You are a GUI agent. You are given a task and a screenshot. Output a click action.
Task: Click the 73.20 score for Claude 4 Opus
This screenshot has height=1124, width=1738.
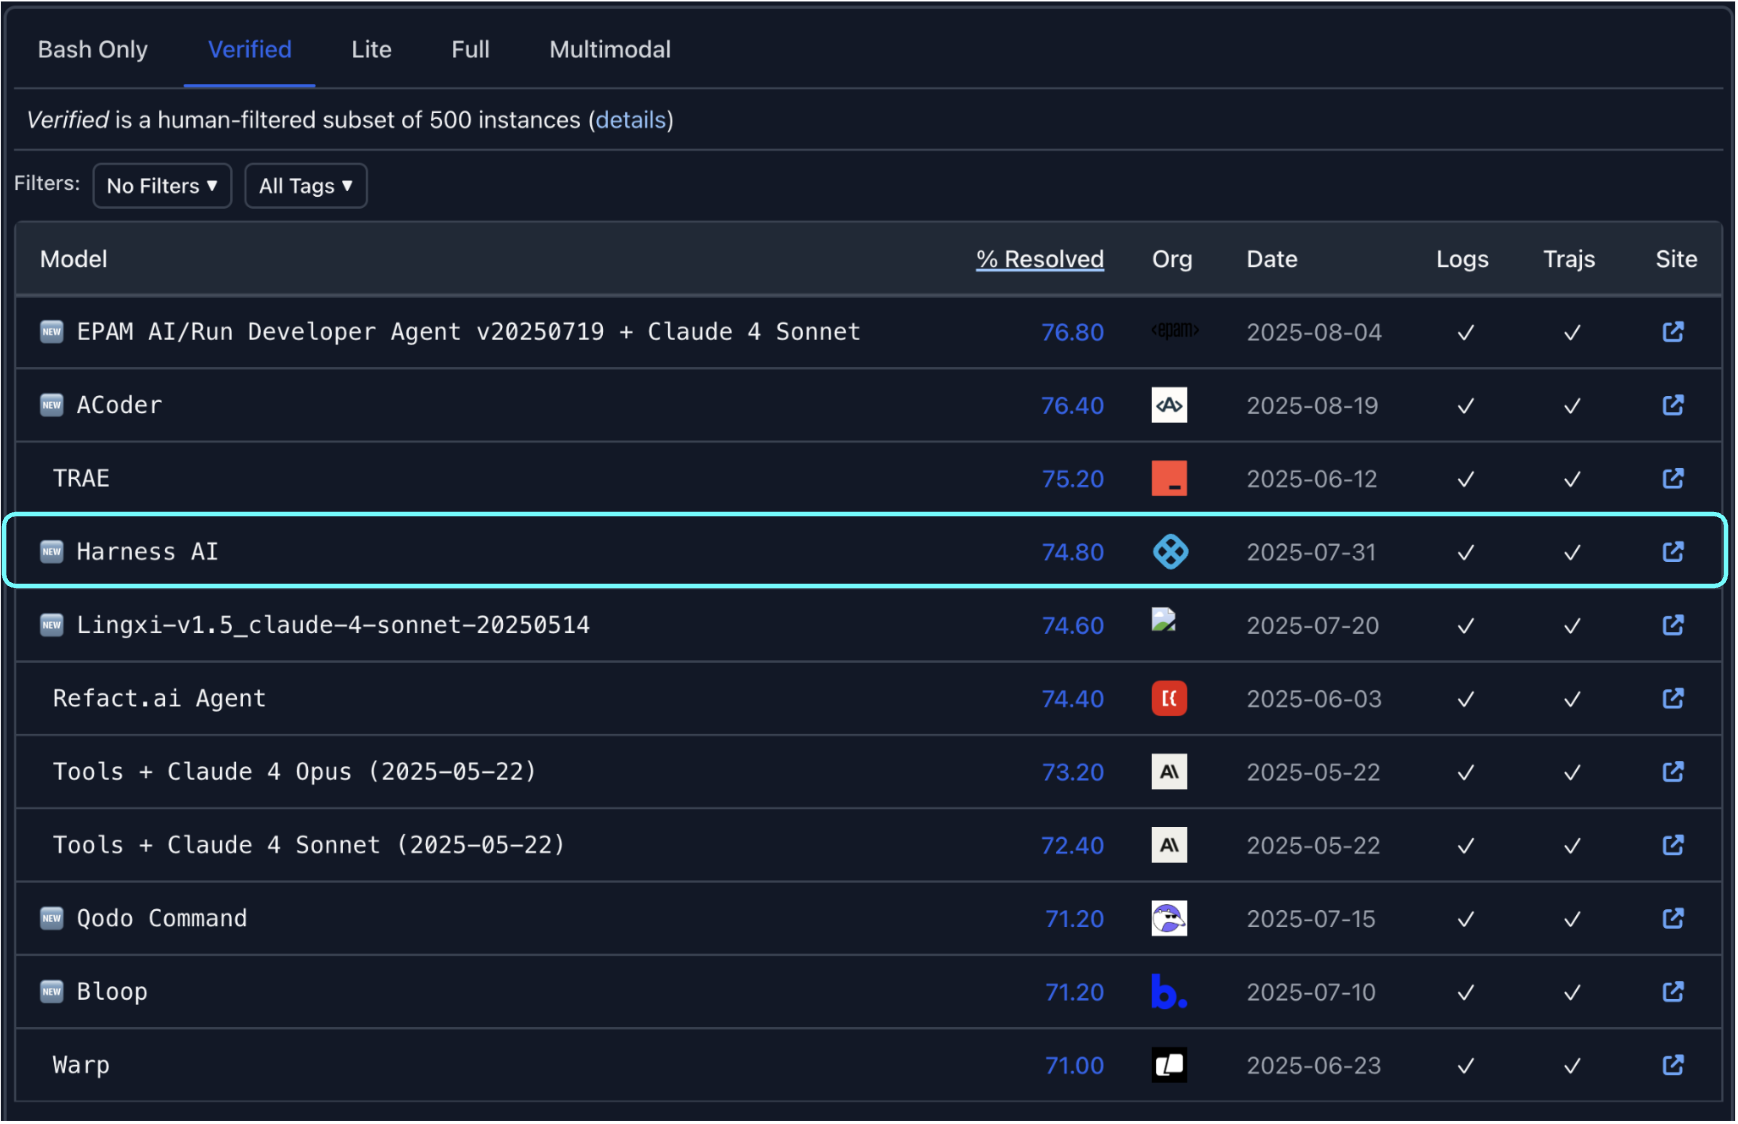[x=1072, y=772]
